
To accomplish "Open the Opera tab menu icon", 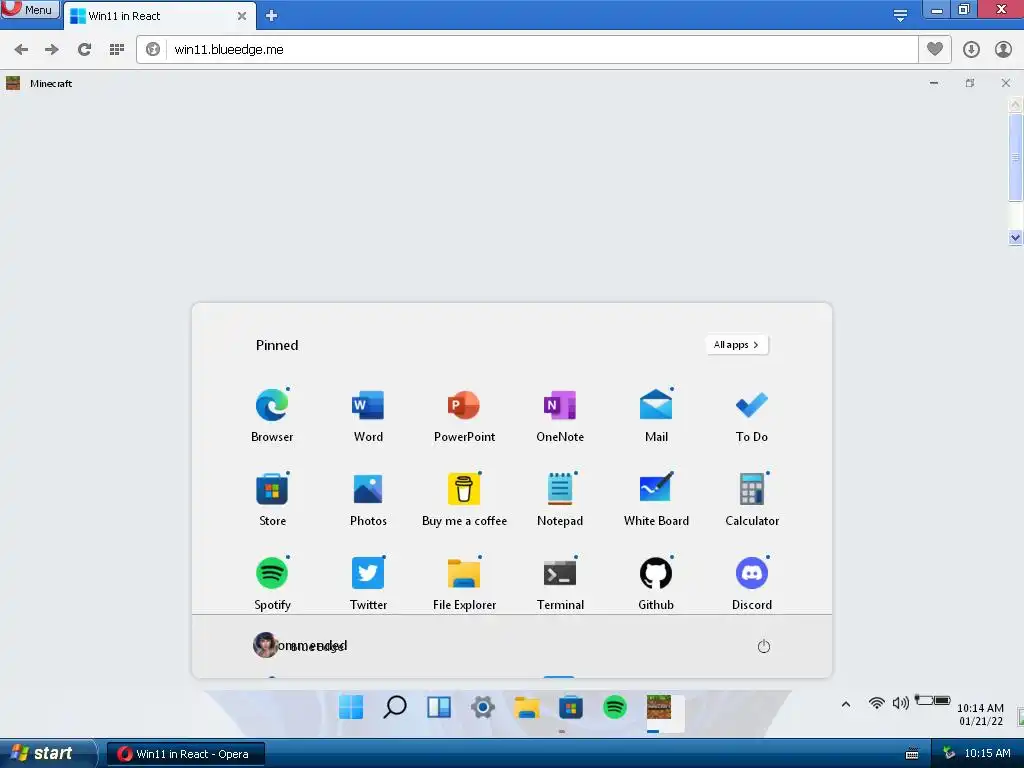I will tap(900, 16).
